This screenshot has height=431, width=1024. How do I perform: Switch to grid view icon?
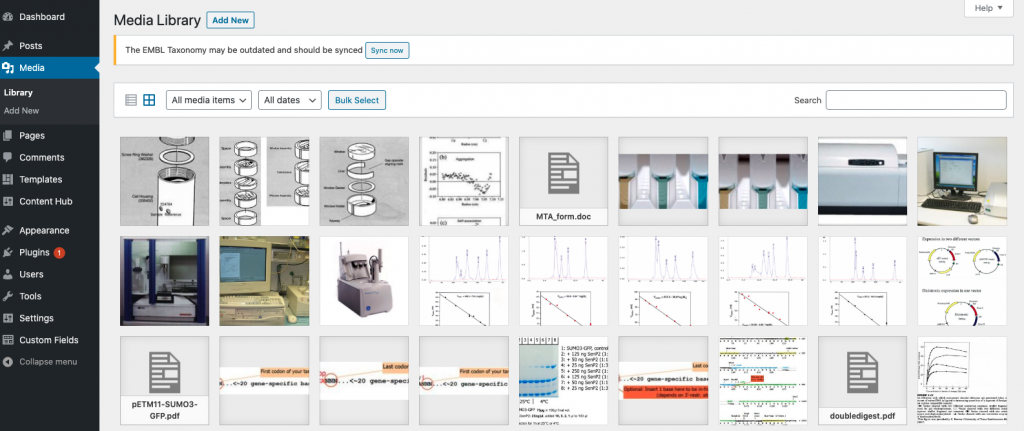coord(150,100)
